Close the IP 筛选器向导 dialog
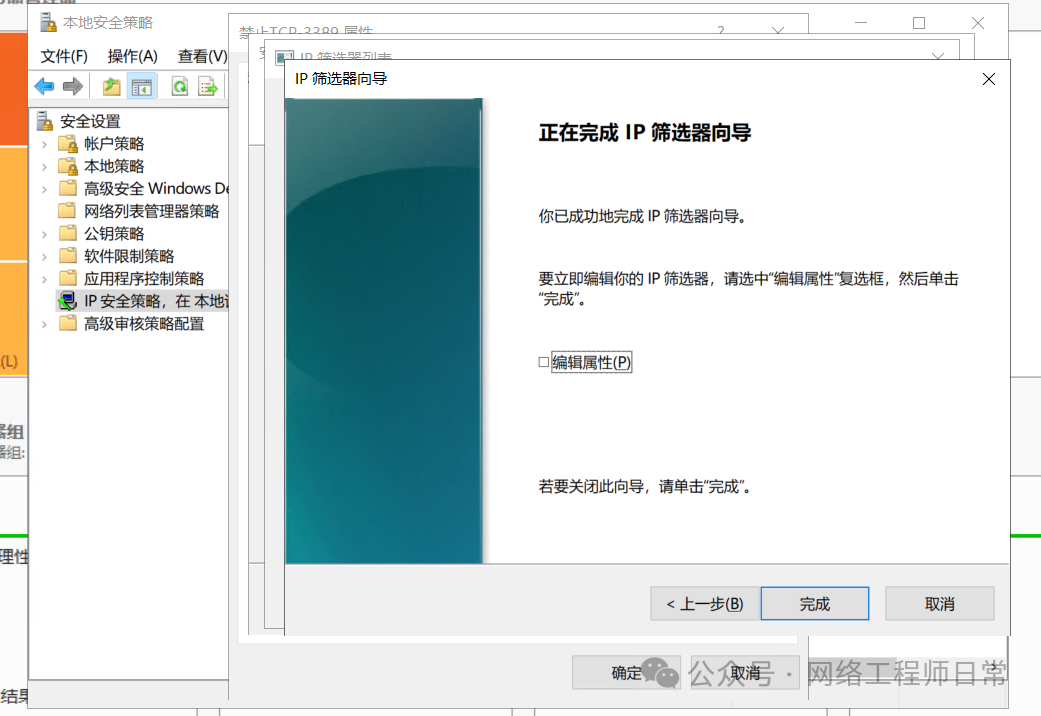1041x716 pixels. 988,78
